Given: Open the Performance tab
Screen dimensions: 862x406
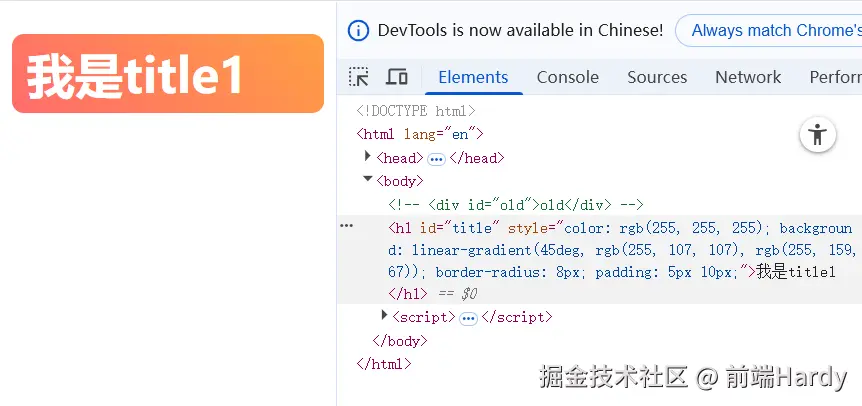Looking at the screenshot, I should coord(835,77).
